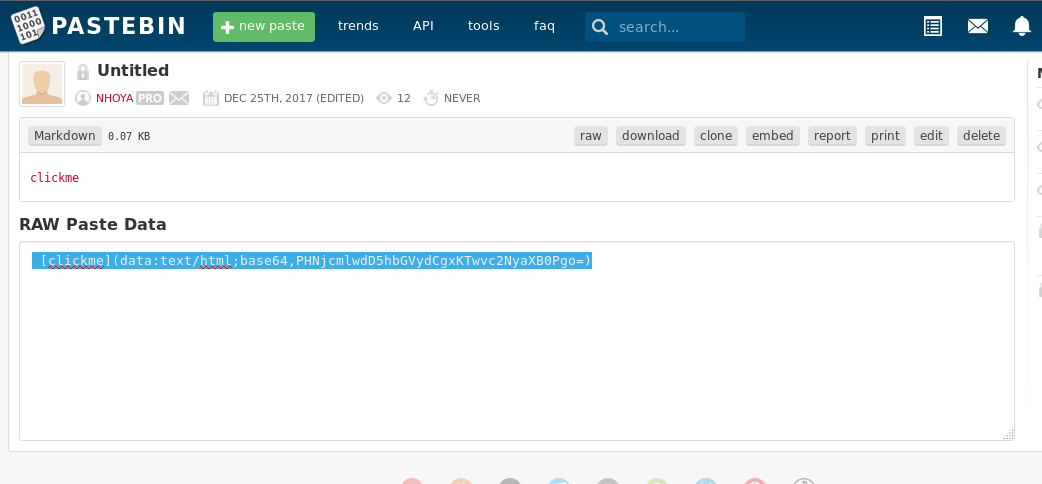Click in the search field
Screen dimensions: 1042x484
coord(675,27)
